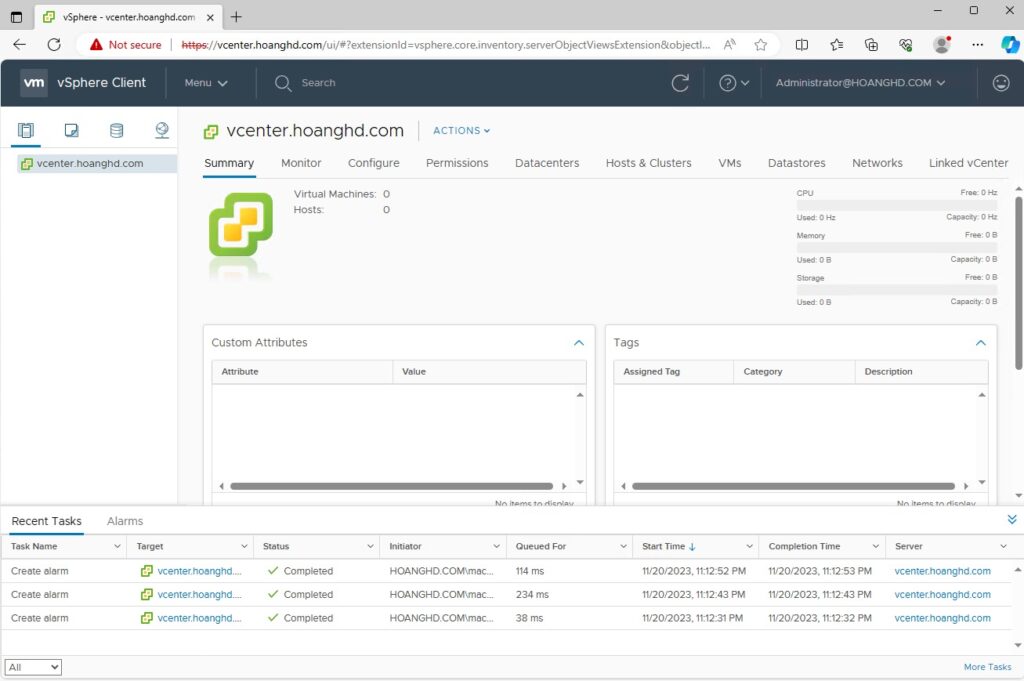The image size is (1024, 681).
Task: Open vcenter target link in 11:12:52 PM row
Action: click(199, 571)
